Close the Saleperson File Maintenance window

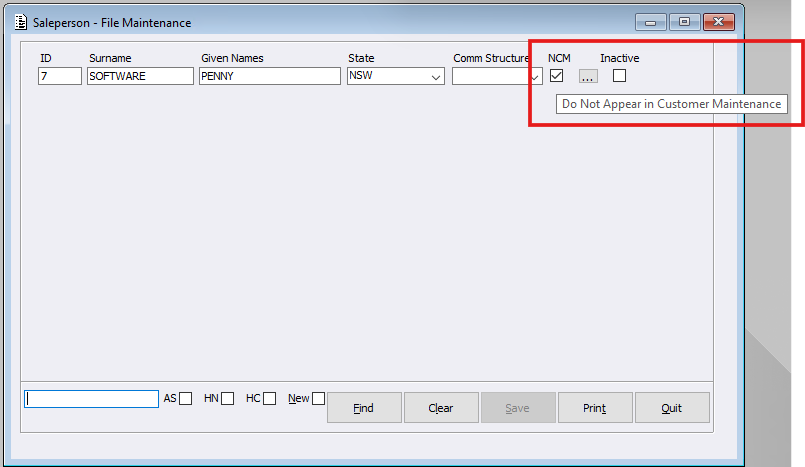pyautogui.click(x=717, y=22)
